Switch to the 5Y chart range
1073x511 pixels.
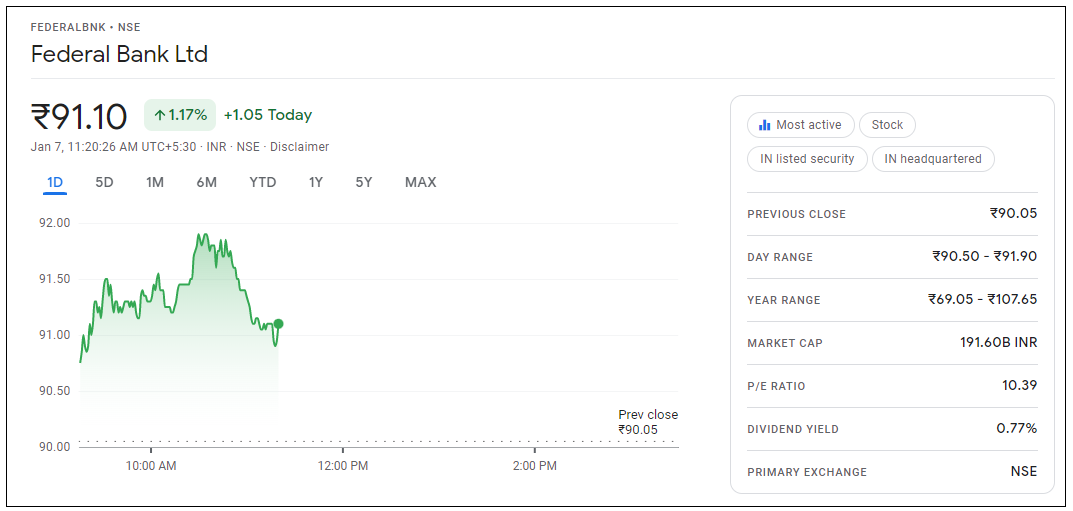point(364,183)
